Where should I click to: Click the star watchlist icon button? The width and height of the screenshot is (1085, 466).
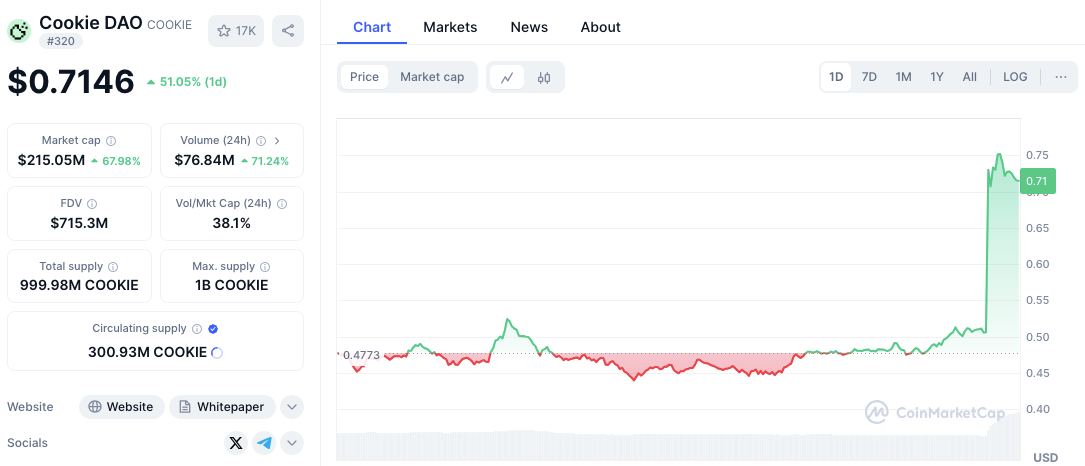(x=236, y=31)
